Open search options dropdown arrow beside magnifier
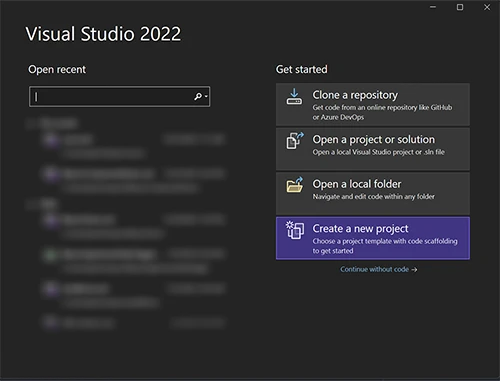Image resolution: width=500 pixels, height=381 pixels. [206, 97]
